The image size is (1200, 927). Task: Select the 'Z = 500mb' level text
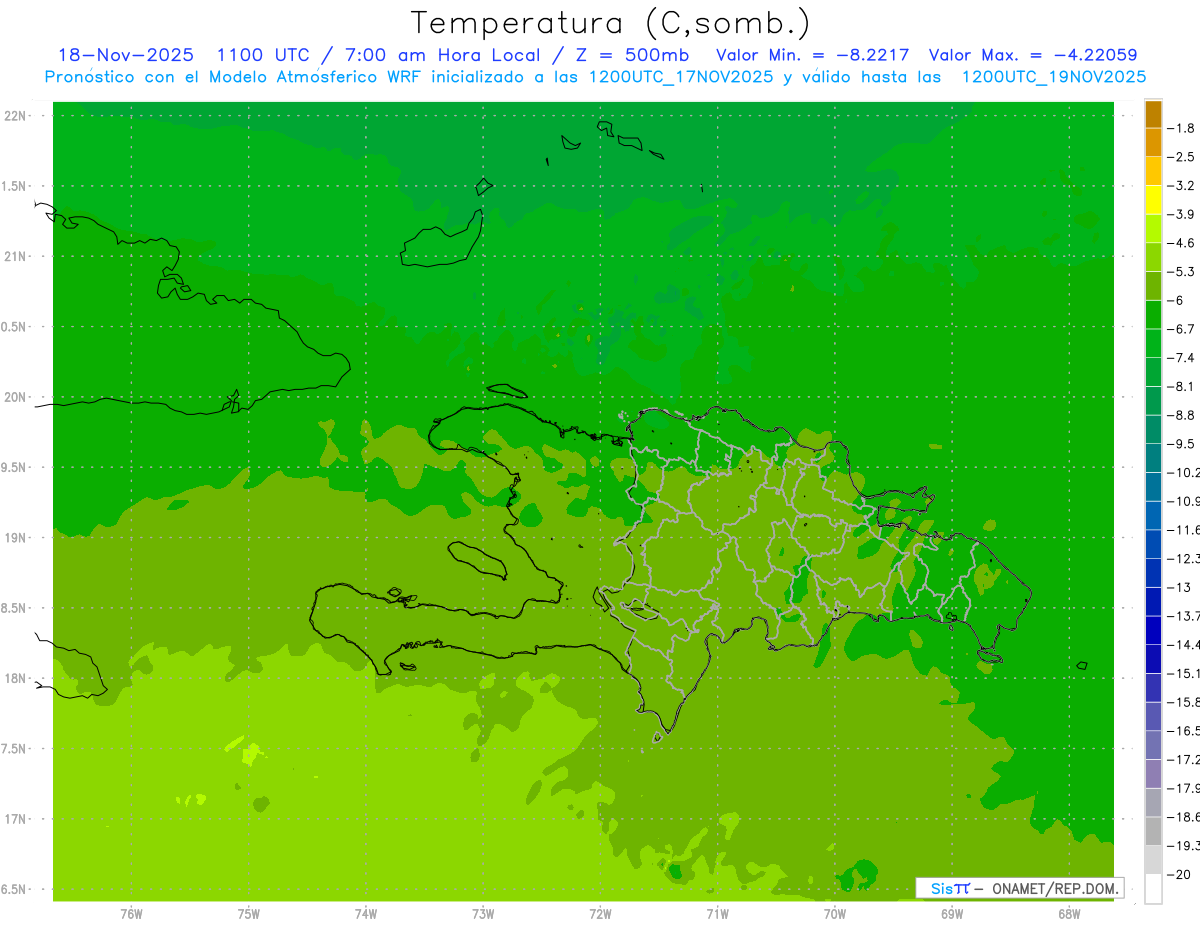coord(631,55)
